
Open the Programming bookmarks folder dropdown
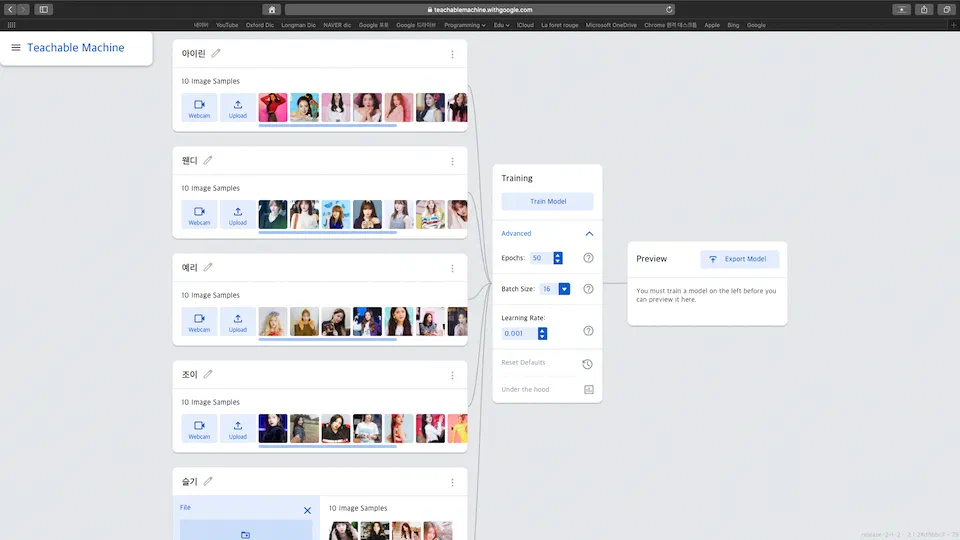pyautogui.click(x=465, y=25)
